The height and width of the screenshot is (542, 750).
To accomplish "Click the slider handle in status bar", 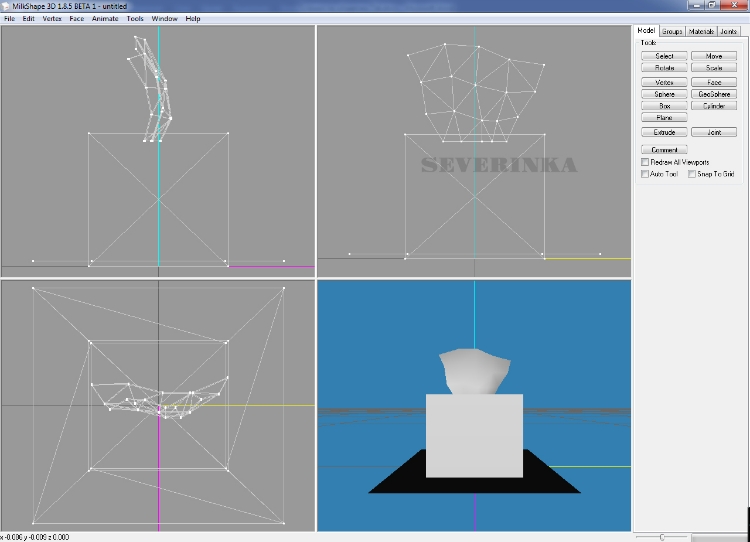I will [660, 537].
